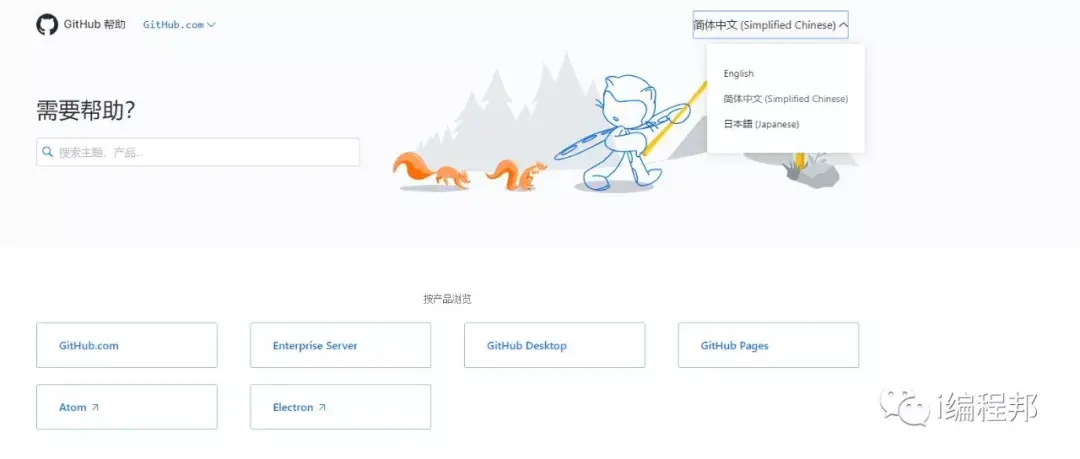The width and height of the screenshot is (1080, 459).
Task: Click the GitHub 帮助 header link
Action: point(94,25)
